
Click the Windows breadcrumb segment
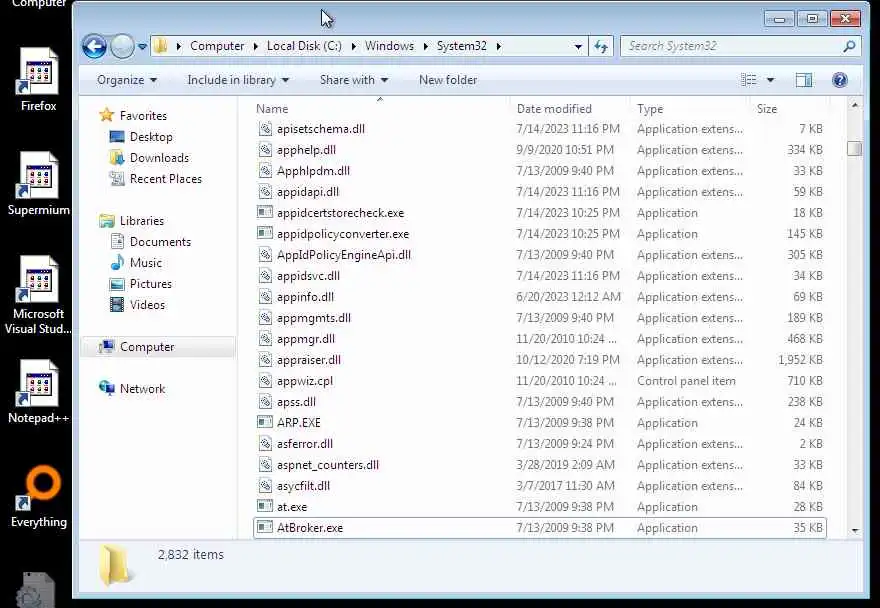pos(389,46)
